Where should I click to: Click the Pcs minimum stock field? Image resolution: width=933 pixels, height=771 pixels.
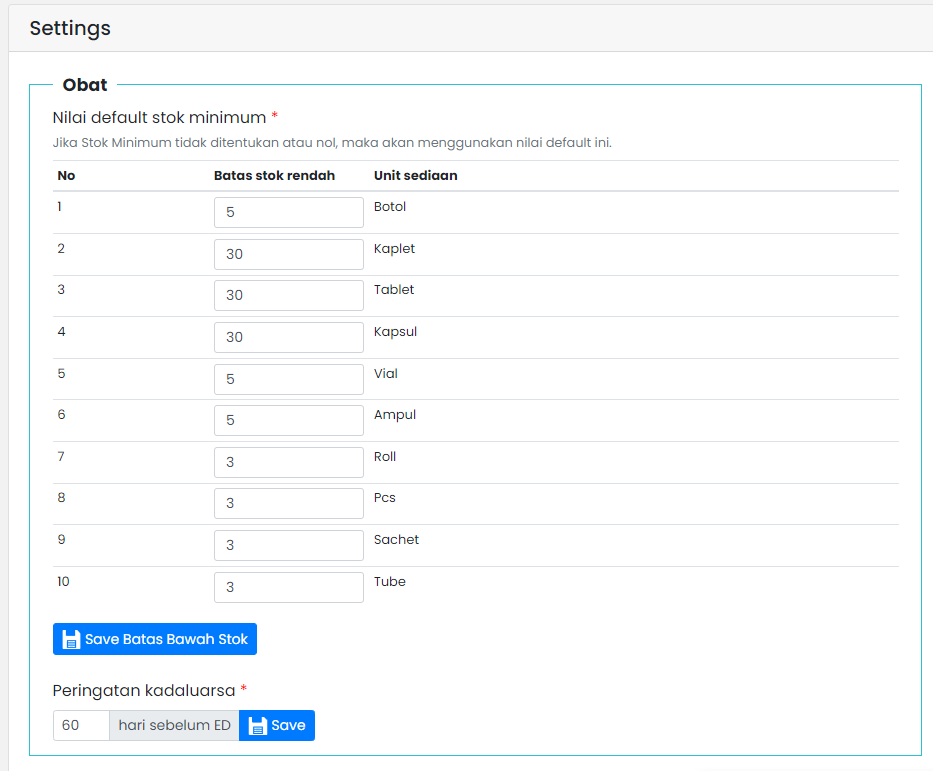coord(288,503)
